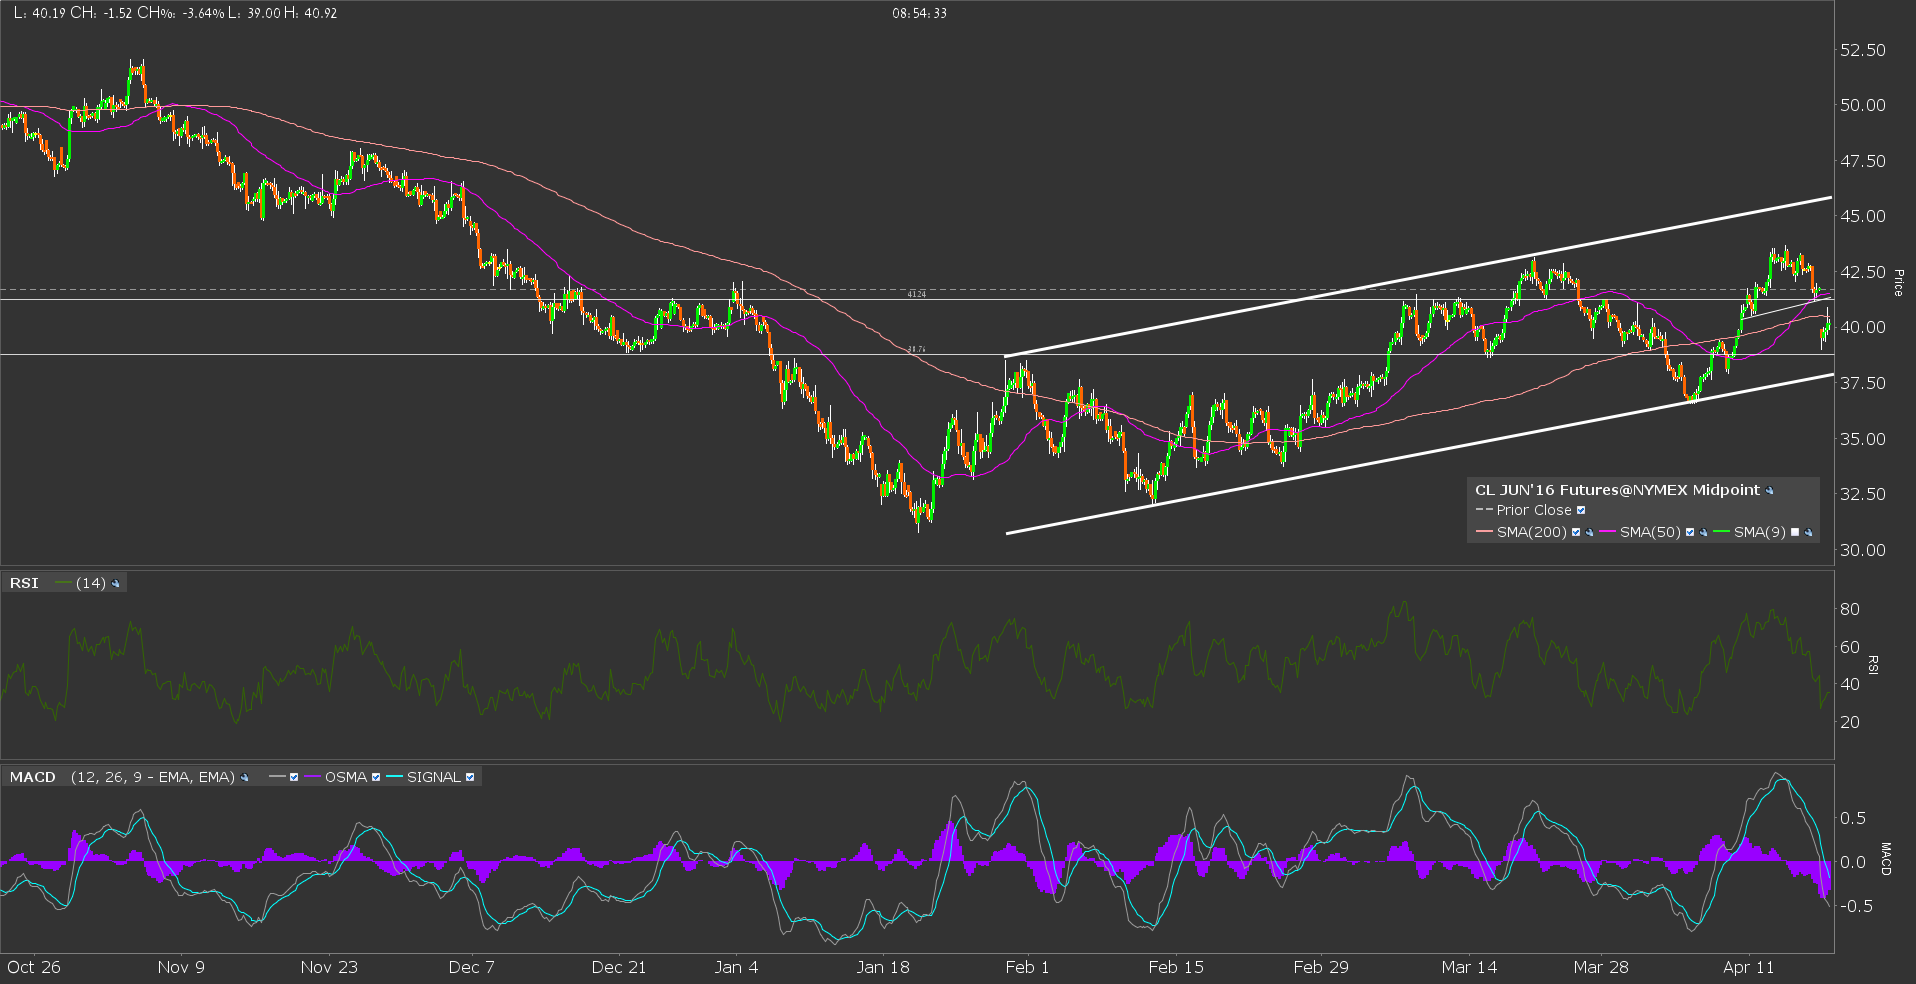Uncheck the SIGNAL checkbox
This screenshot has height=984, width=1916.
tap(470, 778)
